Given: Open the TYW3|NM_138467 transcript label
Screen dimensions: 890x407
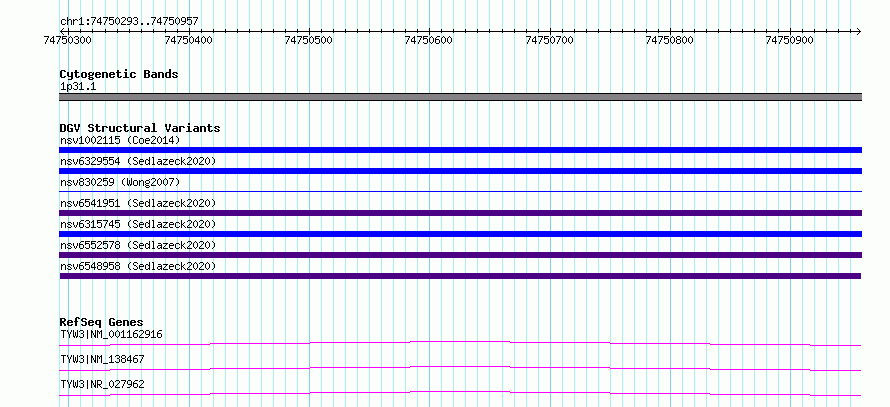Looking at the screenshot, I should click(102, 359).
